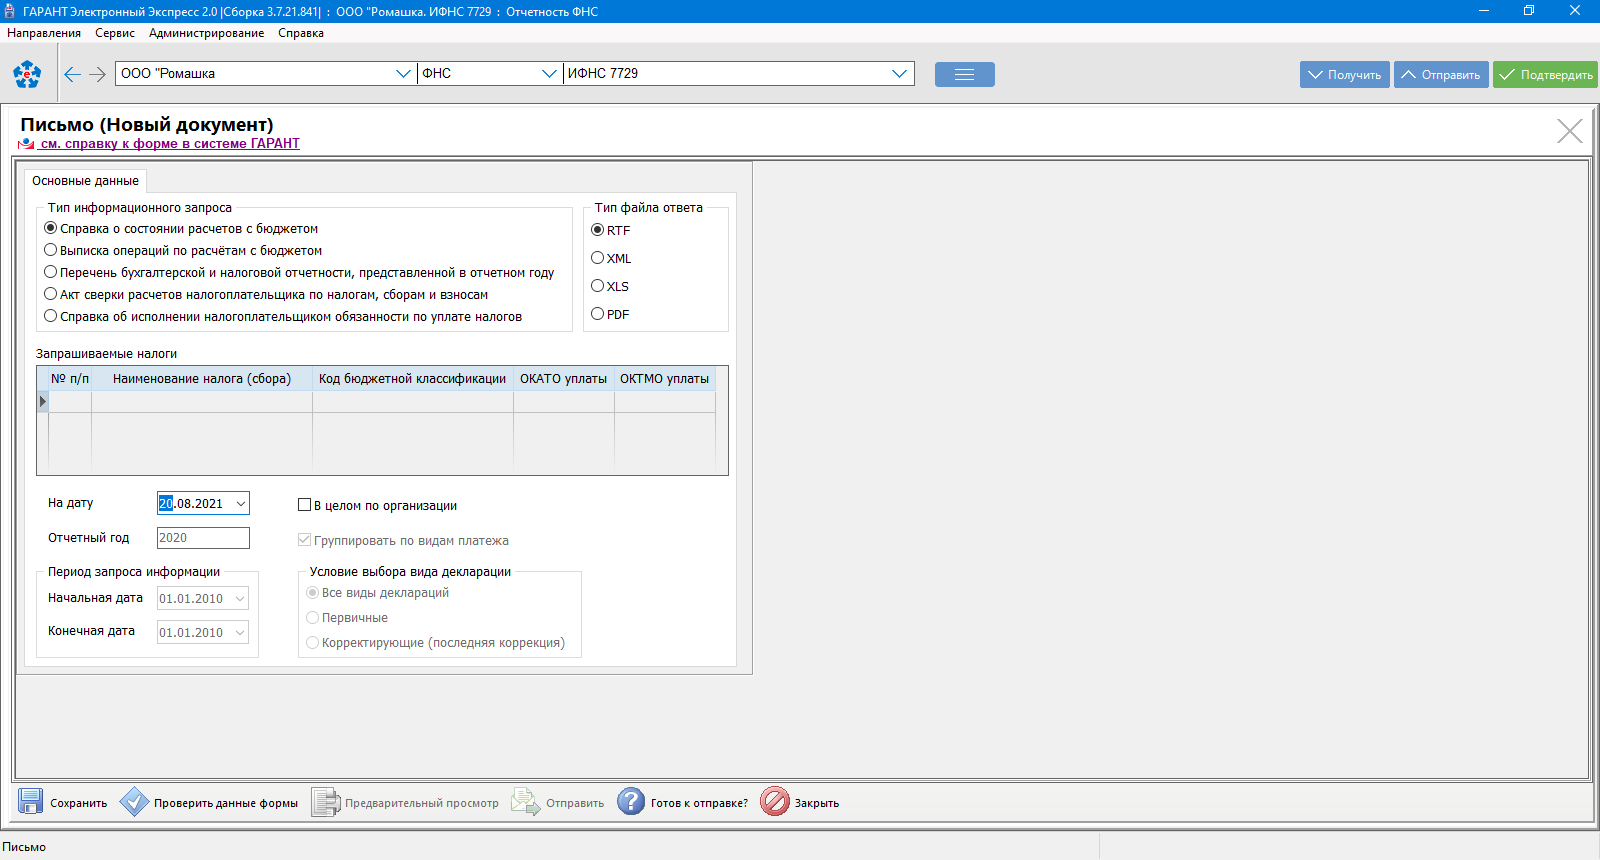Click the Предварительный просмотр document icon
This screenshot has height=860, width=1600.
325,802
